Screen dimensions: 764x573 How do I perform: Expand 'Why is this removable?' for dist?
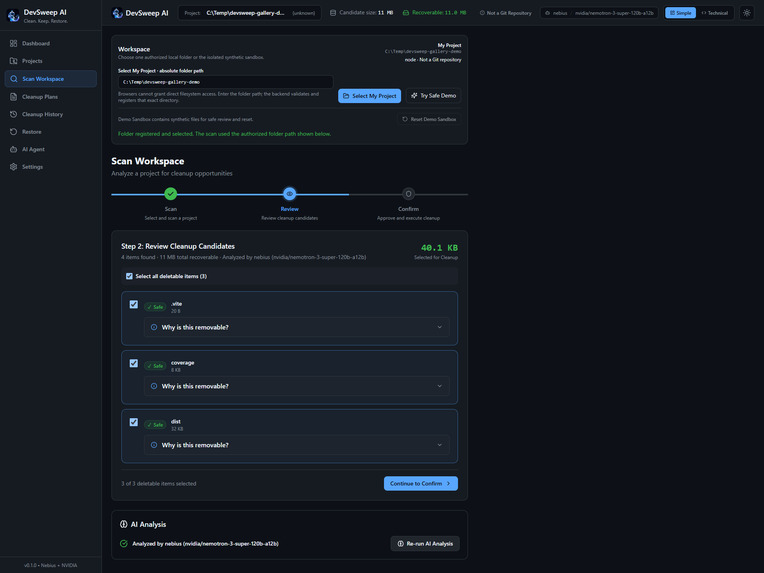[x=296, y=445]
